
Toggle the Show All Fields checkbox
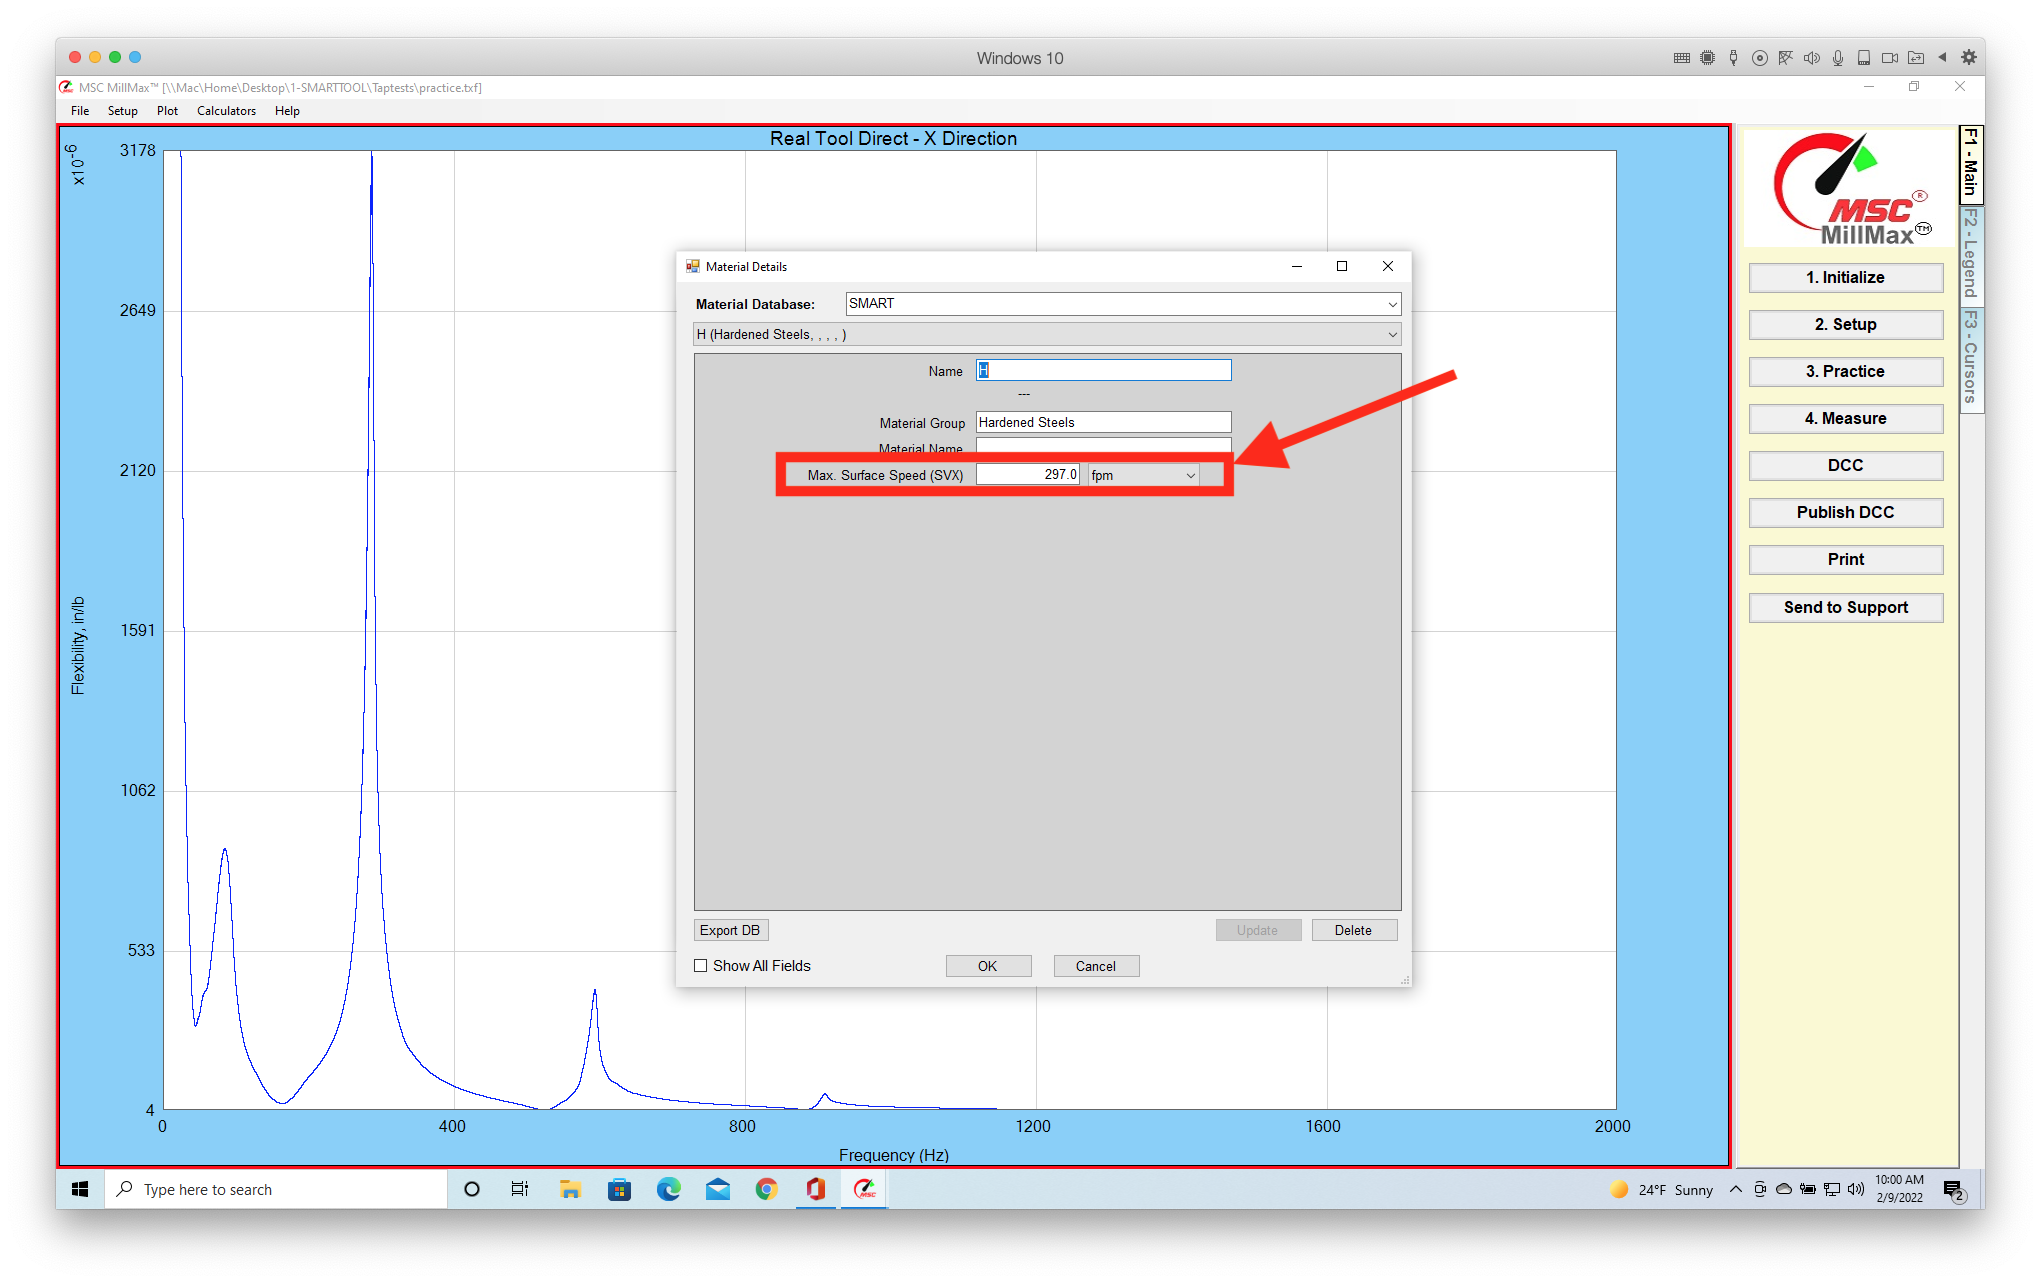pos(701,966)
